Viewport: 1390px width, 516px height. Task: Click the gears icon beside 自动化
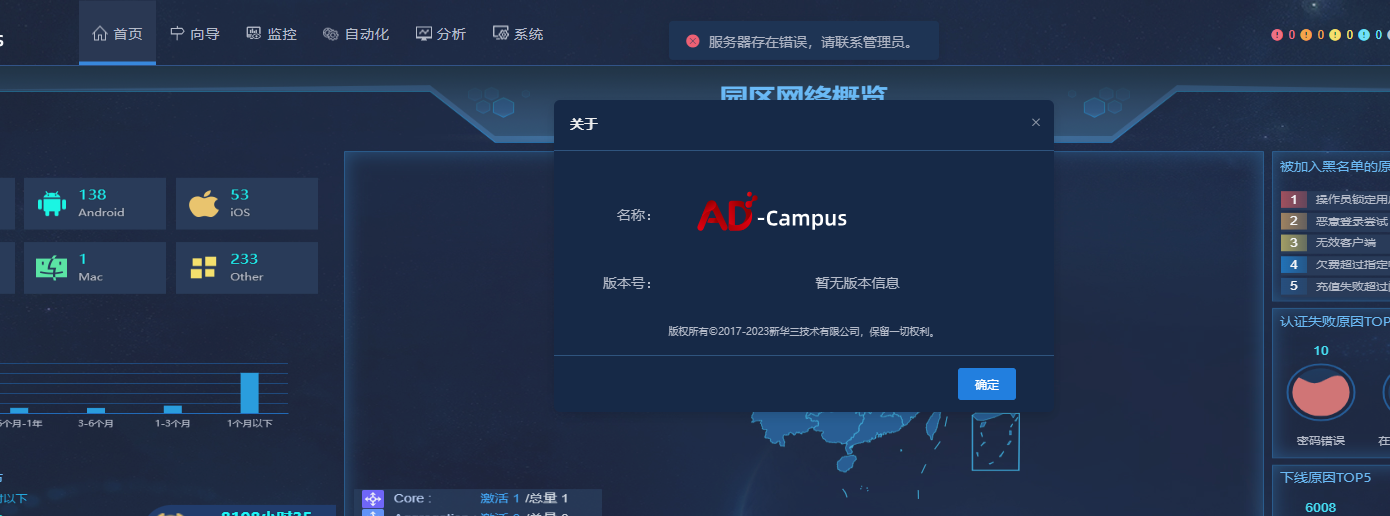tap(331, 33)
